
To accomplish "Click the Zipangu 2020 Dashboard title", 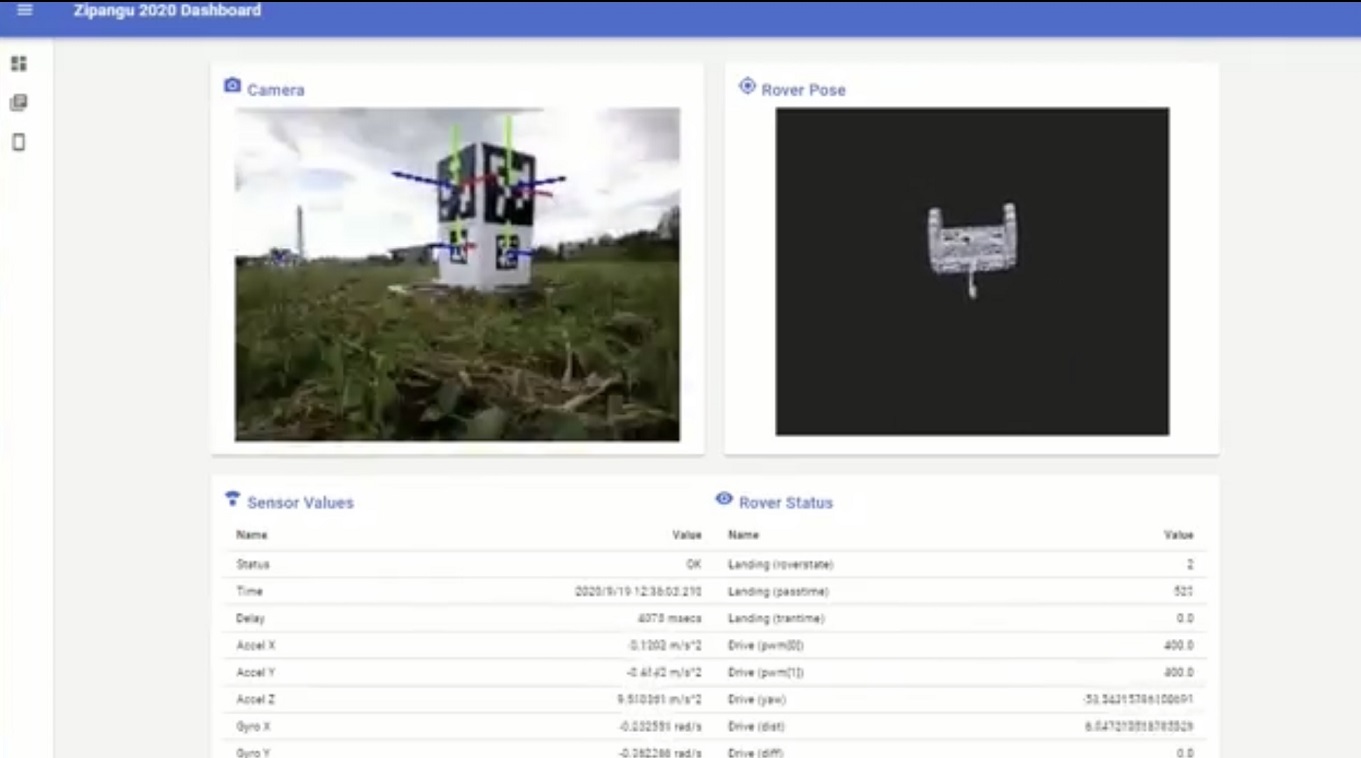I will (x=167, y=11).
